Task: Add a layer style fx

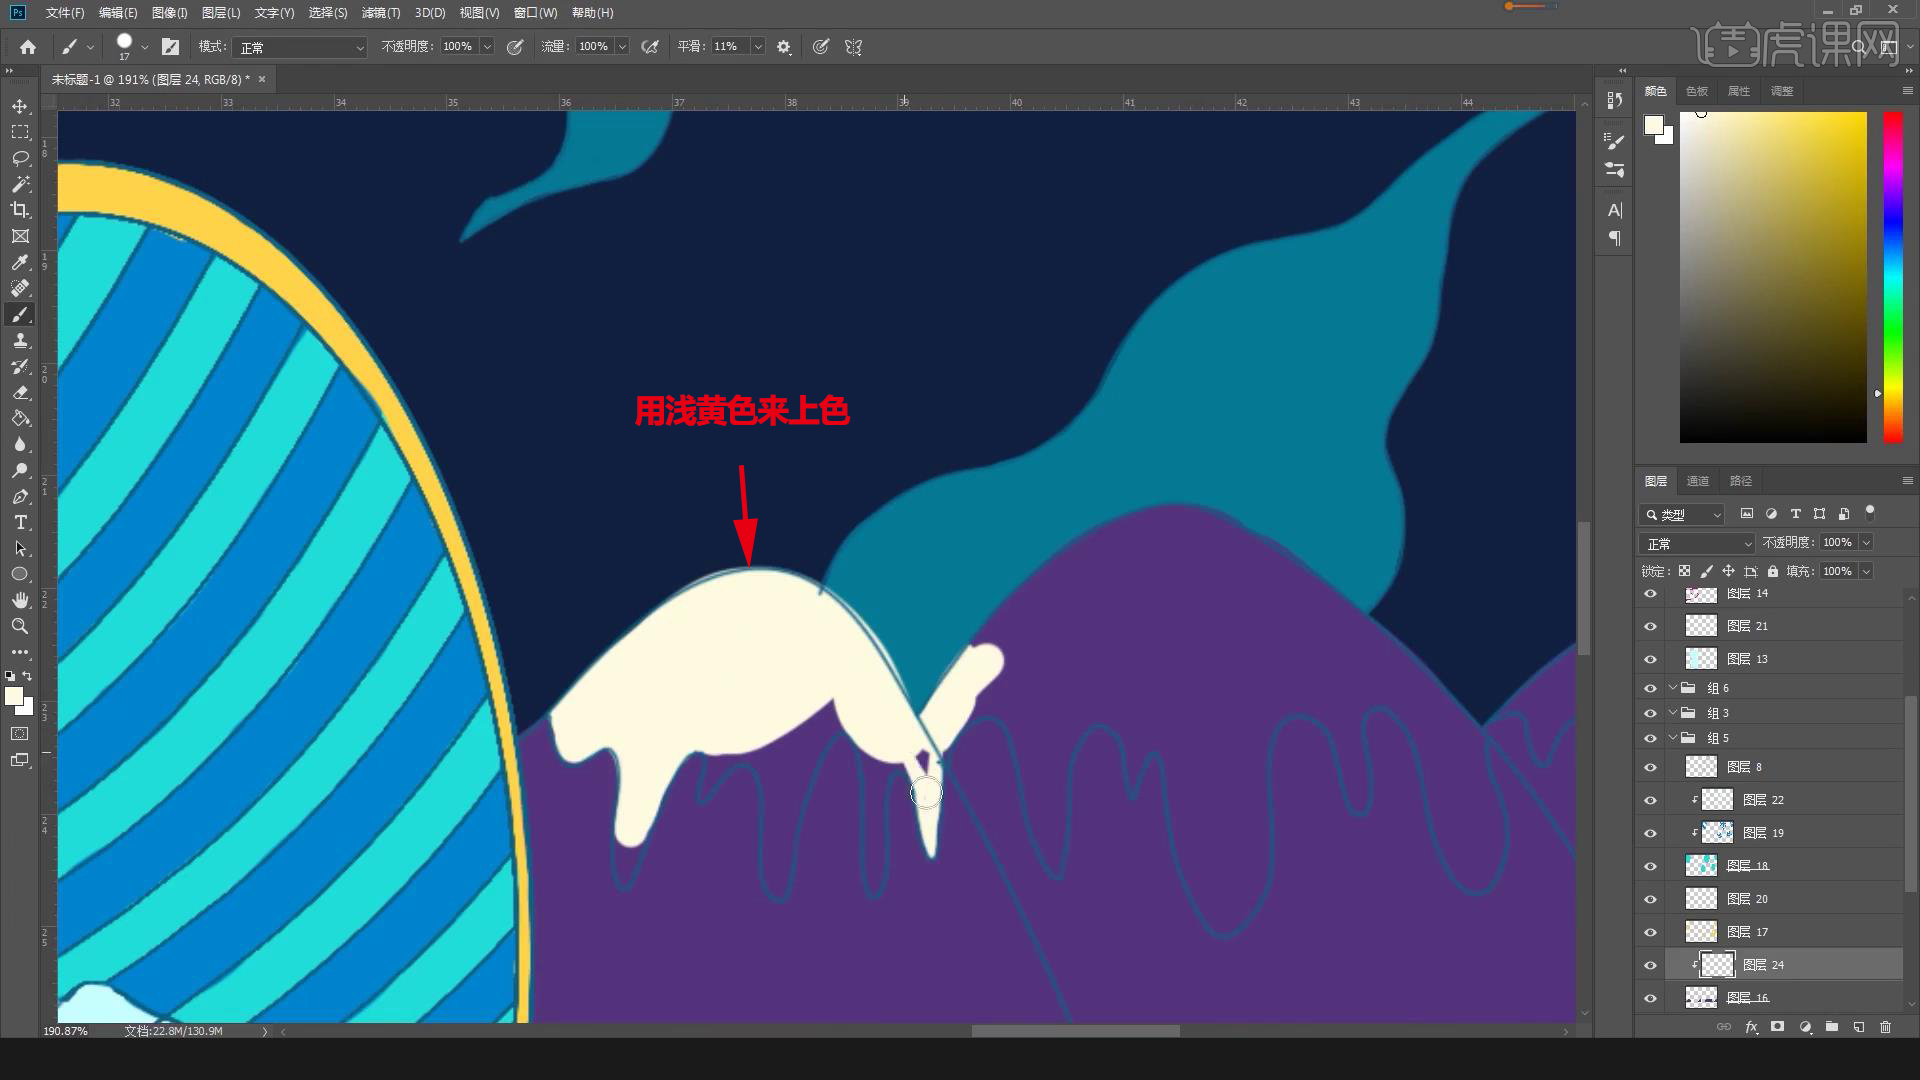Action: 1751,1027
